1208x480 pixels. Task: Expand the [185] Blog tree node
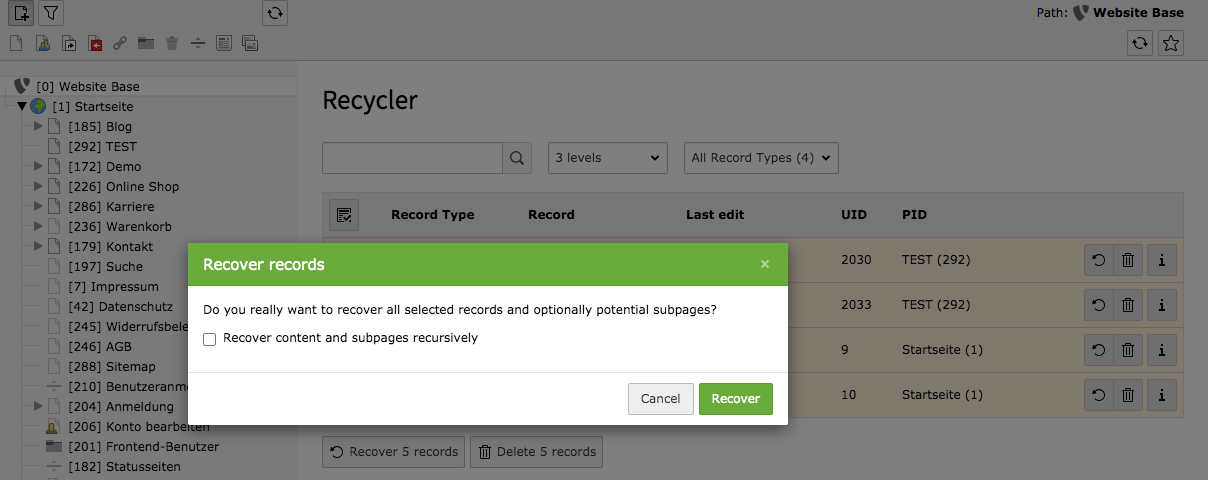[38, 127]
